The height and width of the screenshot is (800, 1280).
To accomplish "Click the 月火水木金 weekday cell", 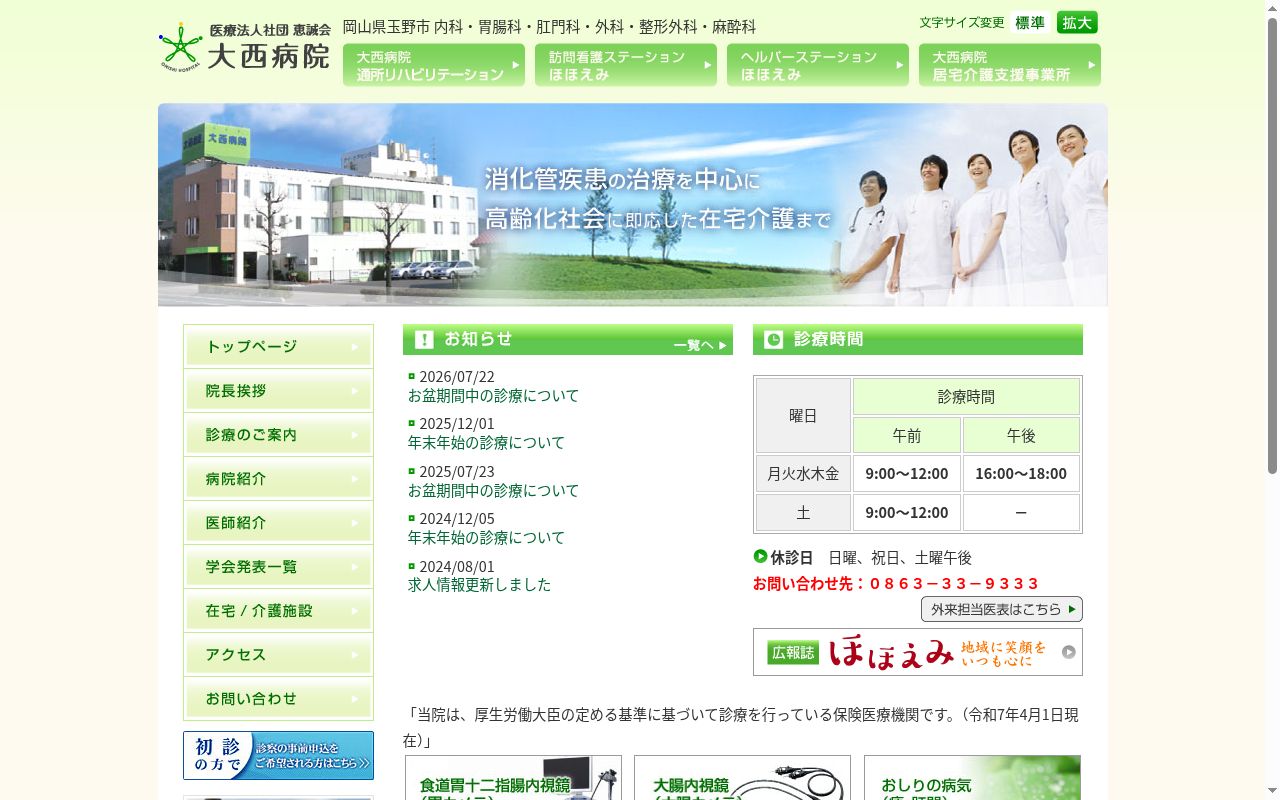I will [x=803, y=474].
